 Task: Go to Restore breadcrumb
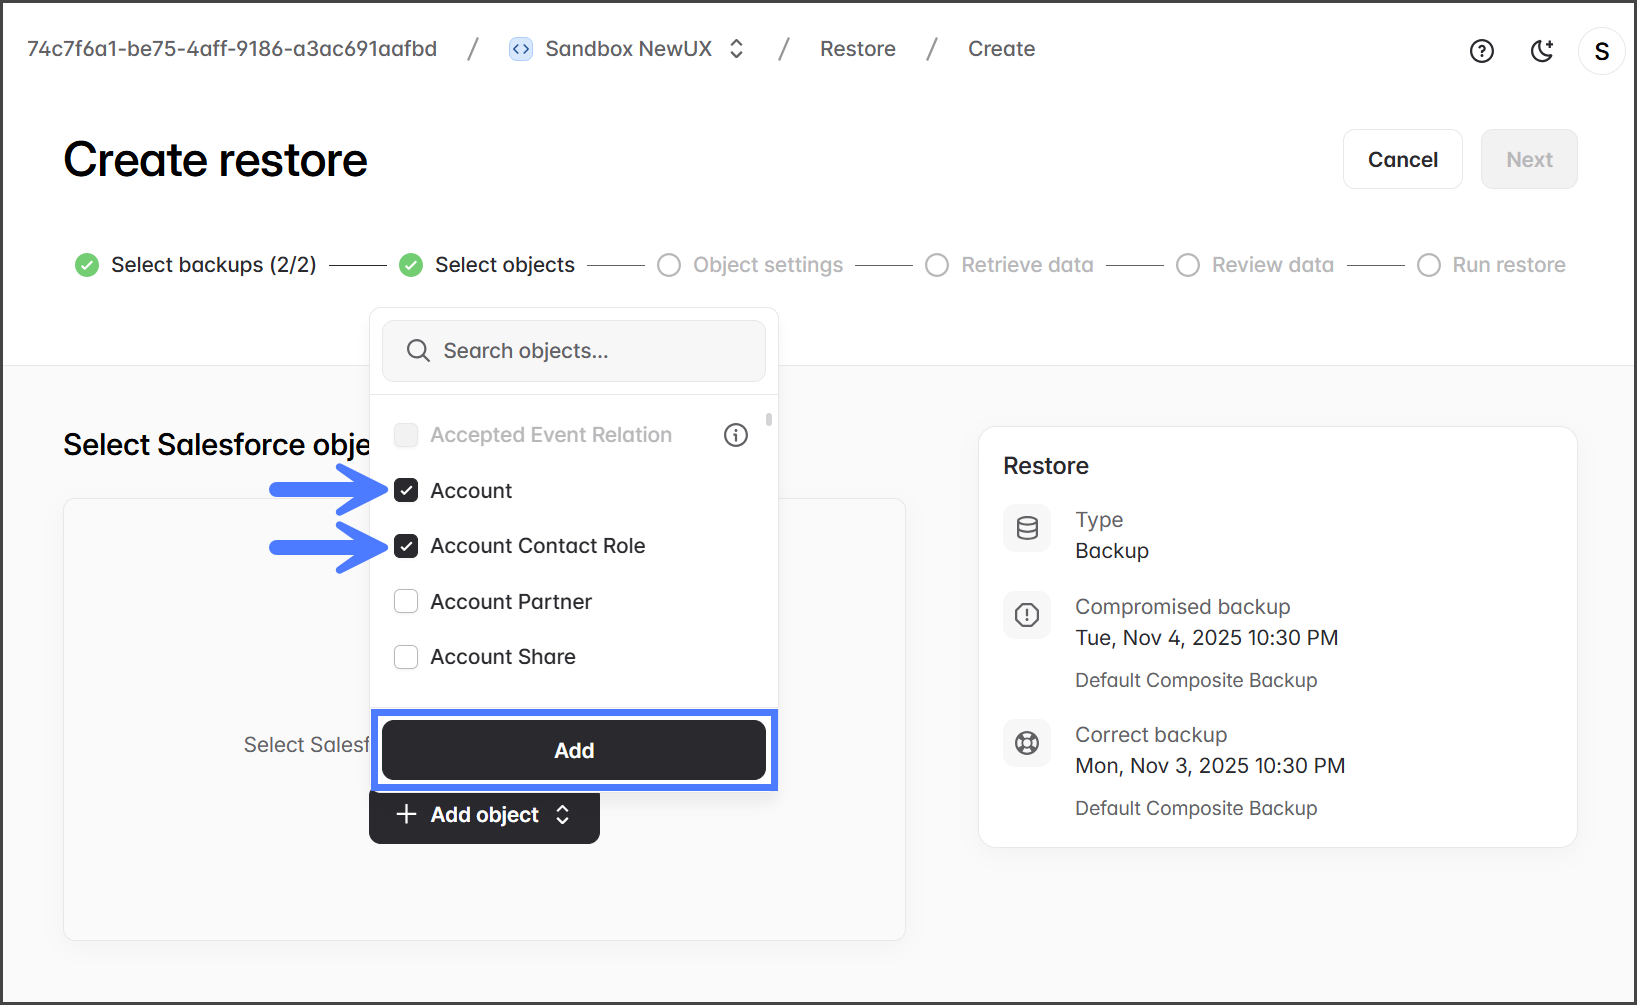pos(857,49)
